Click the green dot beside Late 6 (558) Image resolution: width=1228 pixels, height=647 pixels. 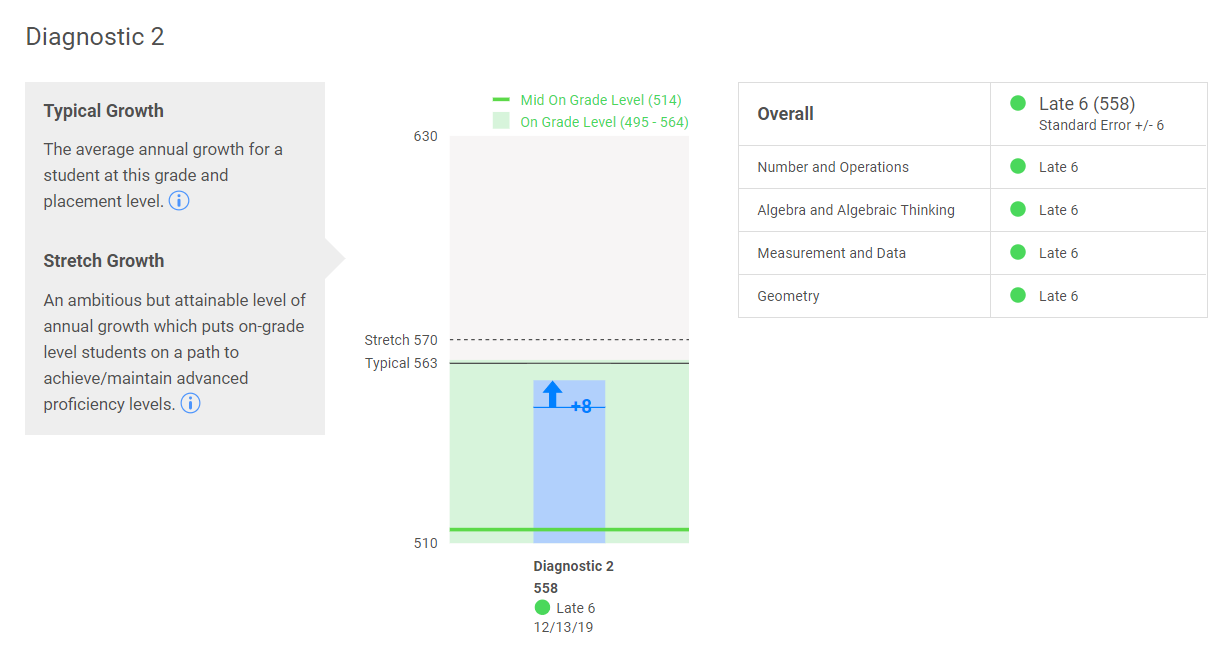click(x=1018, y=103)
